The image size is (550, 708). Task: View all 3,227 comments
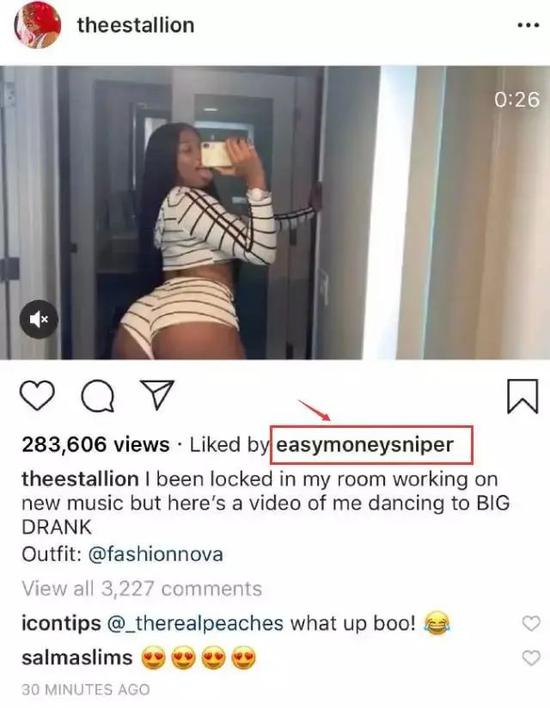[x=142, y=589]
